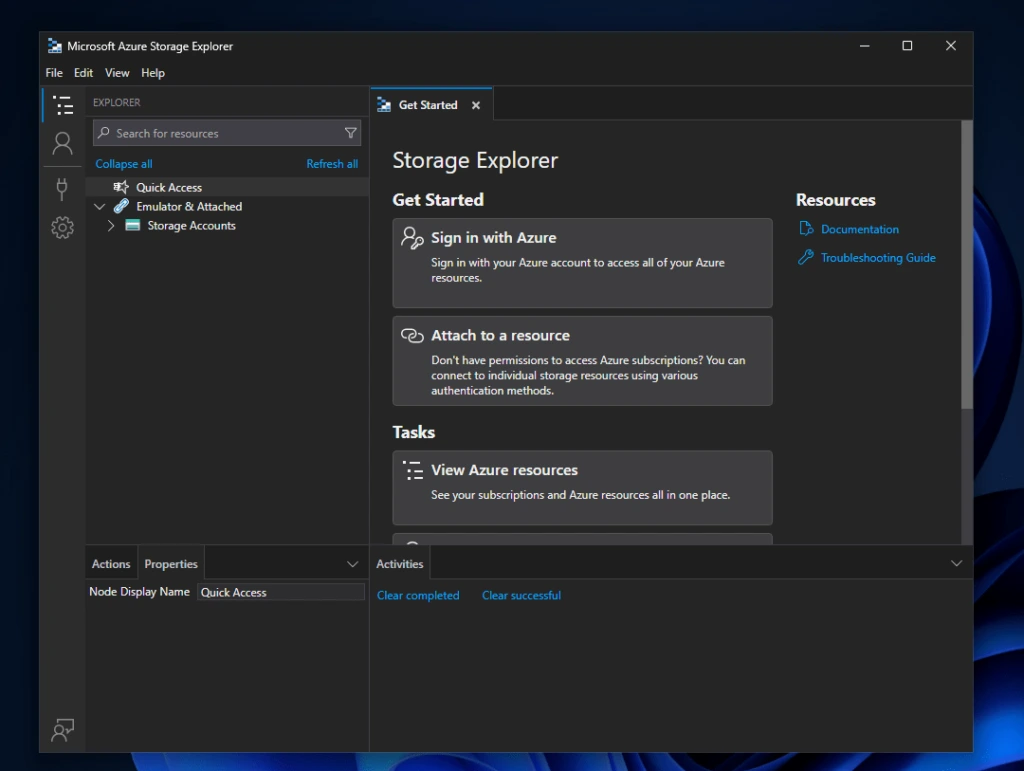The image size is (1024, 771).
Task: Click the Troubleshooting Guide wrench icon
Action: point(806,257)
